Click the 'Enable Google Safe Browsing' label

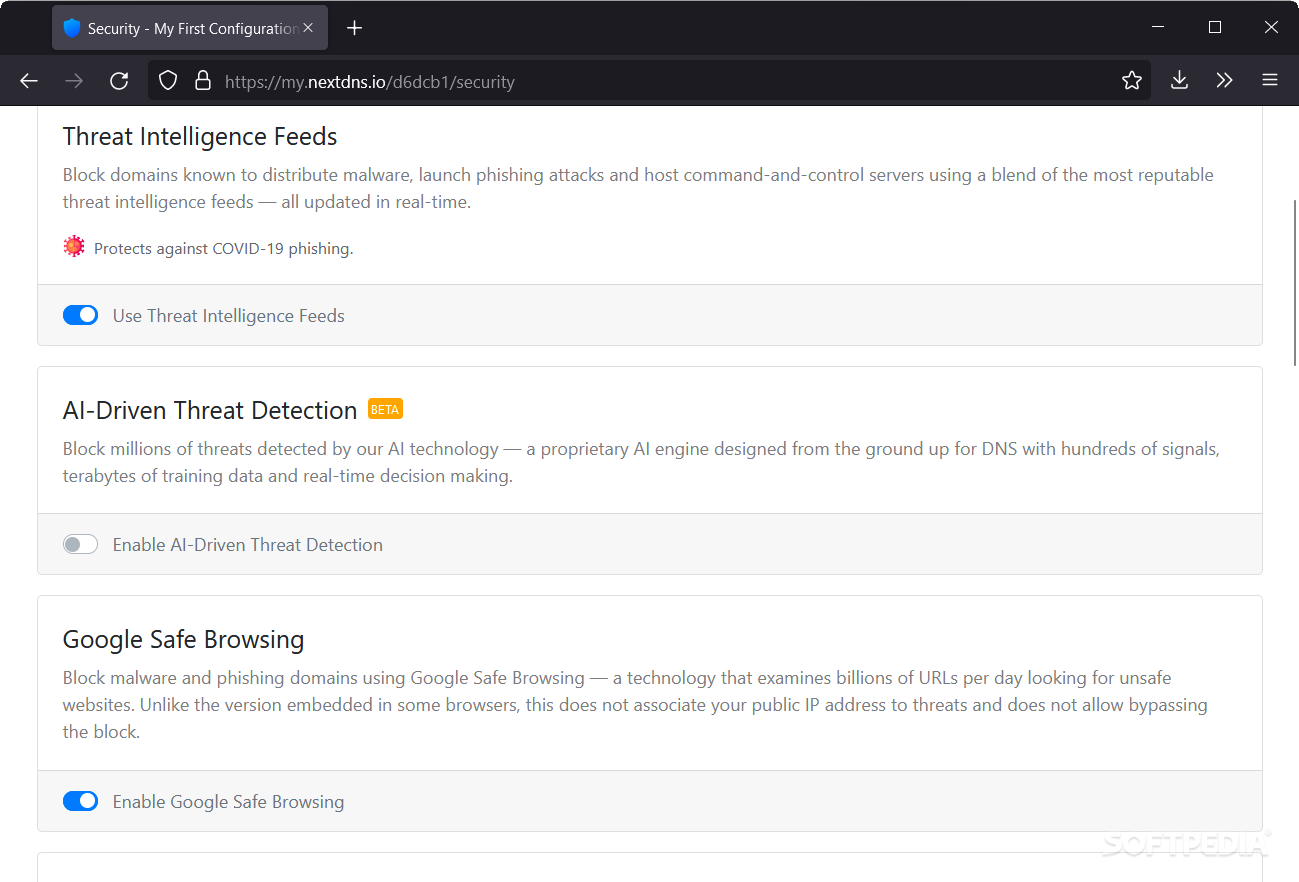229,802
